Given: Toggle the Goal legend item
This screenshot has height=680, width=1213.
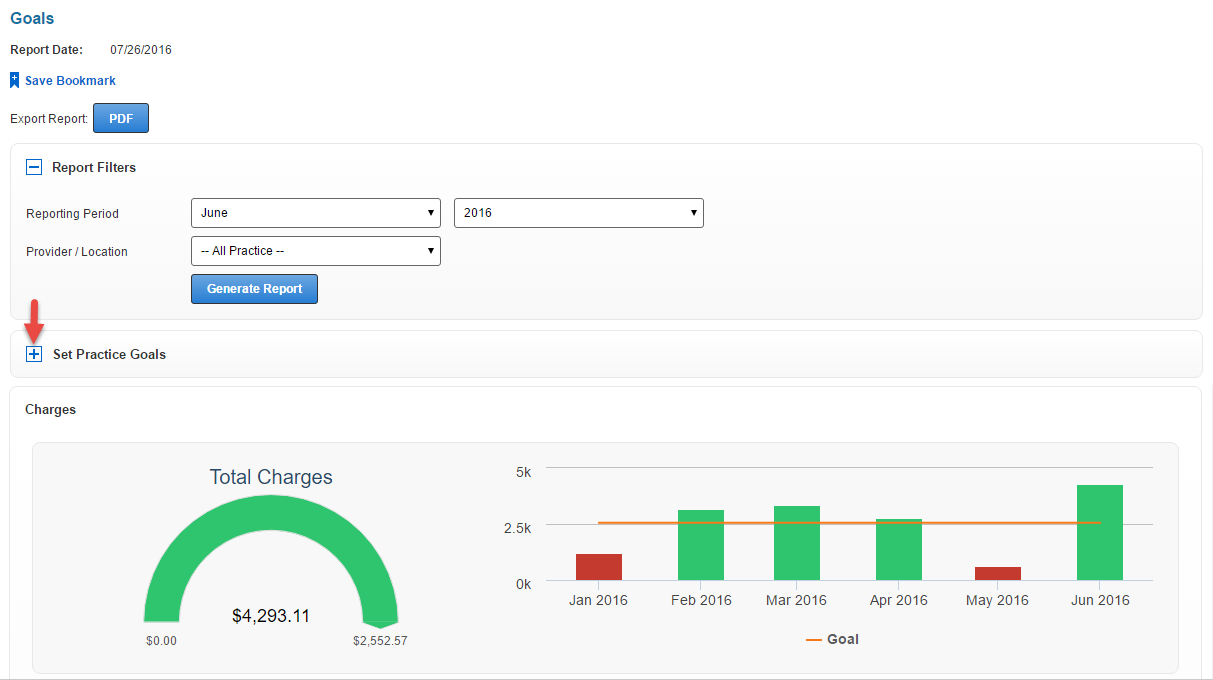Looking at the screenshot, I should 832,639.
